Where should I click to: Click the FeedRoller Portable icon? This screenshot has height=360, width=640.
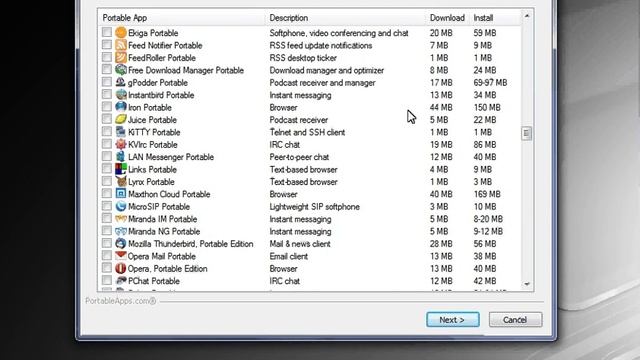(x=121, y=57)
